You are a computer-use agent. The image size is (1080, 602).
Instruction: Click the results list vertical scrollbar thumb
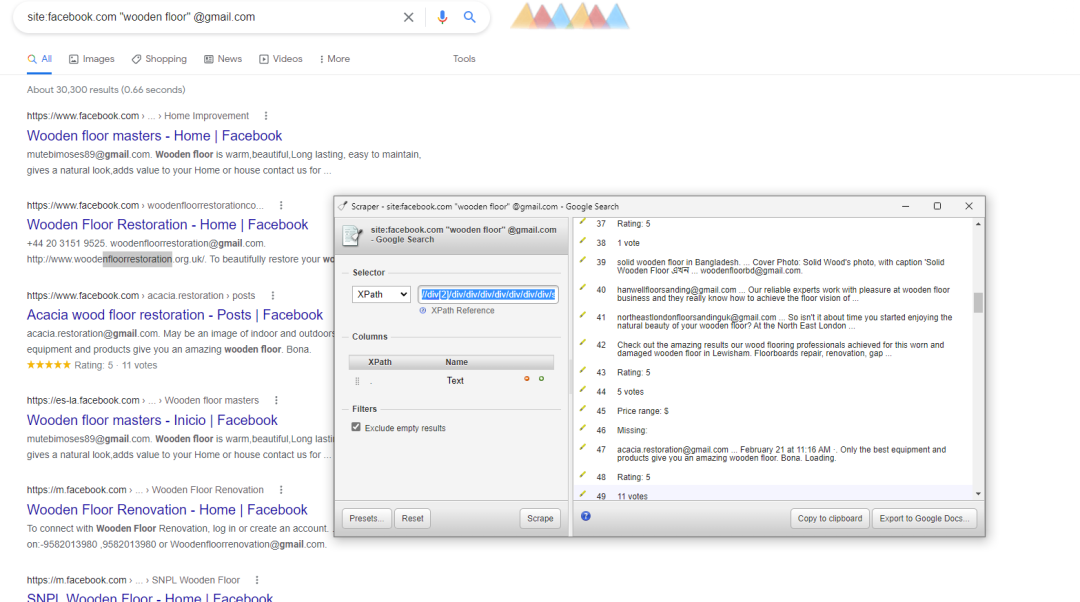(978, 302)
